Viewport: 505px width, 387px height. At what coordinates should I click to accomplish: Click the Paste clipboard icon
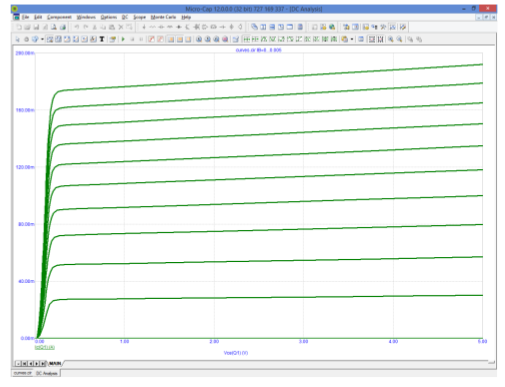click(x=112, y=27)
